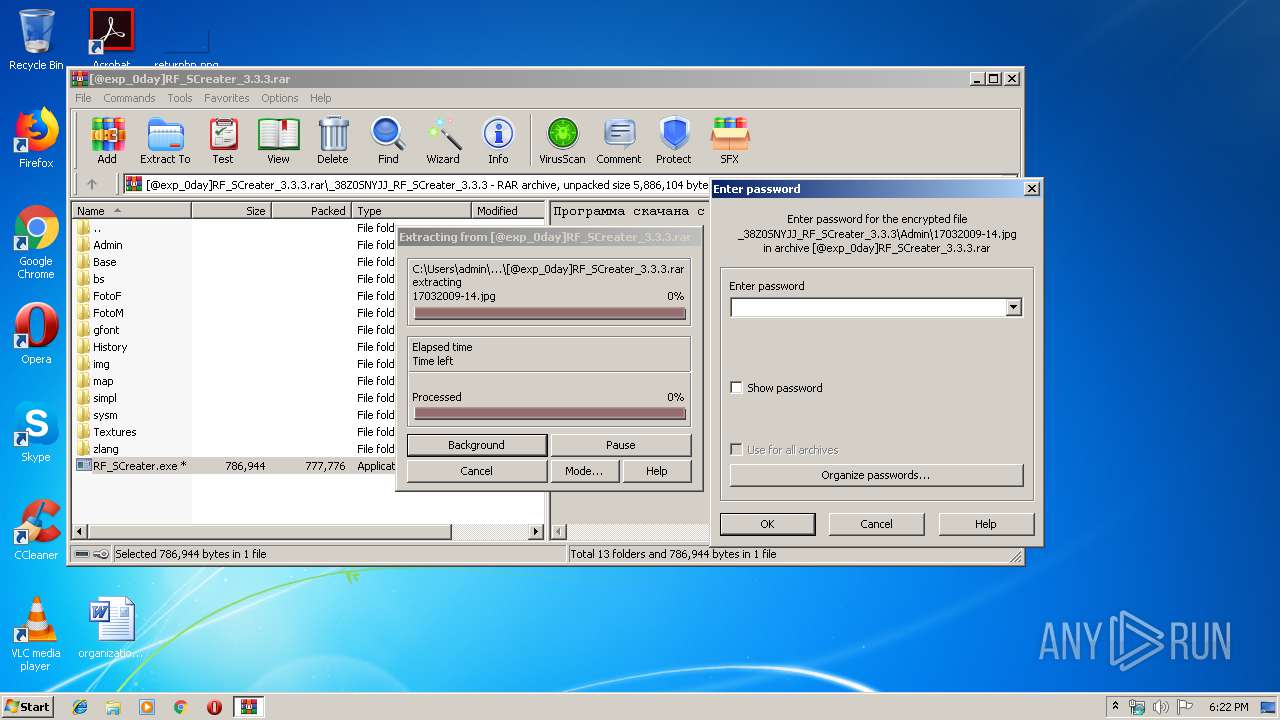This screenshot has width=1280, height=720.
Task: Sort by the Modified column header
Action: pos(509,211)
